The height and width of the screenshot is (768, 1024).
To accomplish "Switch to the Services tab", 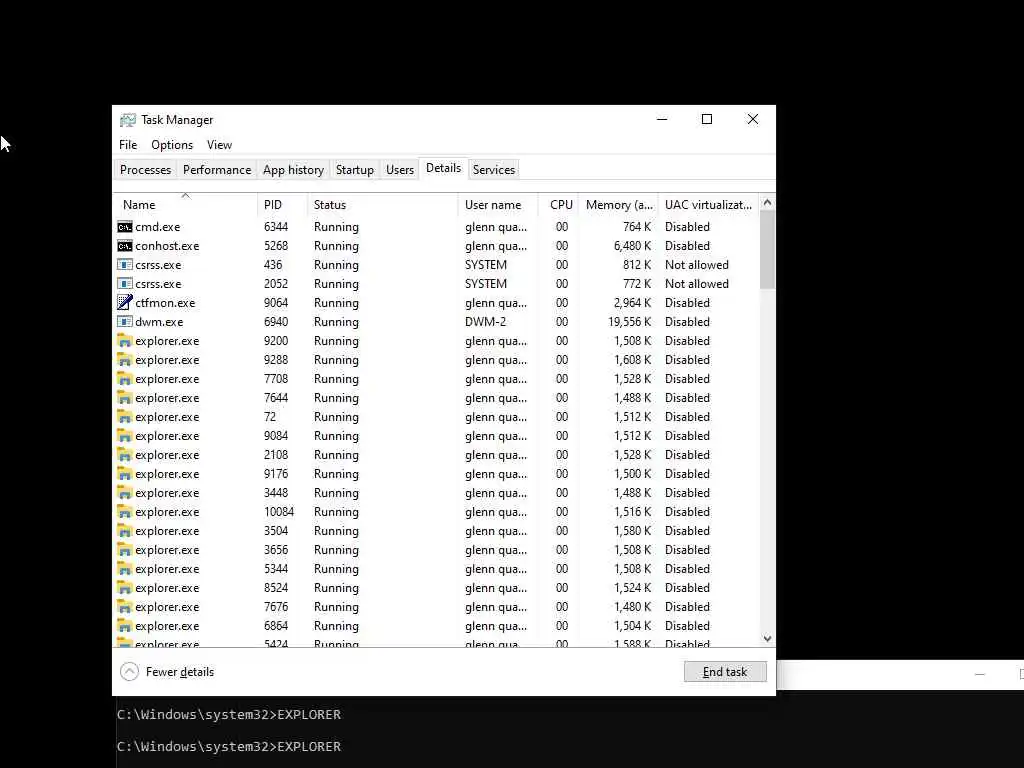I will (494, 170).
